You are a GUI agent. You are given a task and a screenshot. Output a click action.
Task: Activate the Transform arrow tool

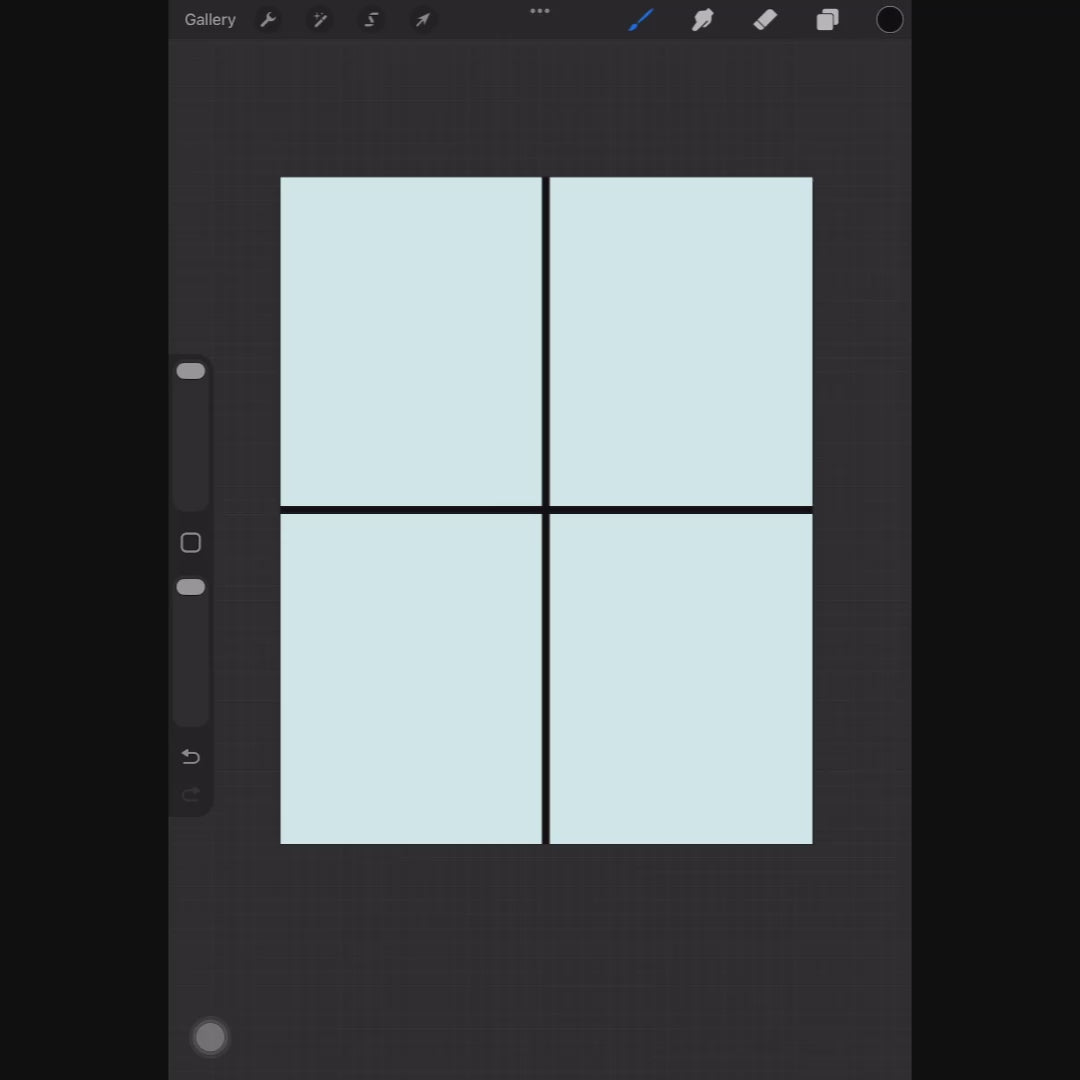tap(423, 20)
